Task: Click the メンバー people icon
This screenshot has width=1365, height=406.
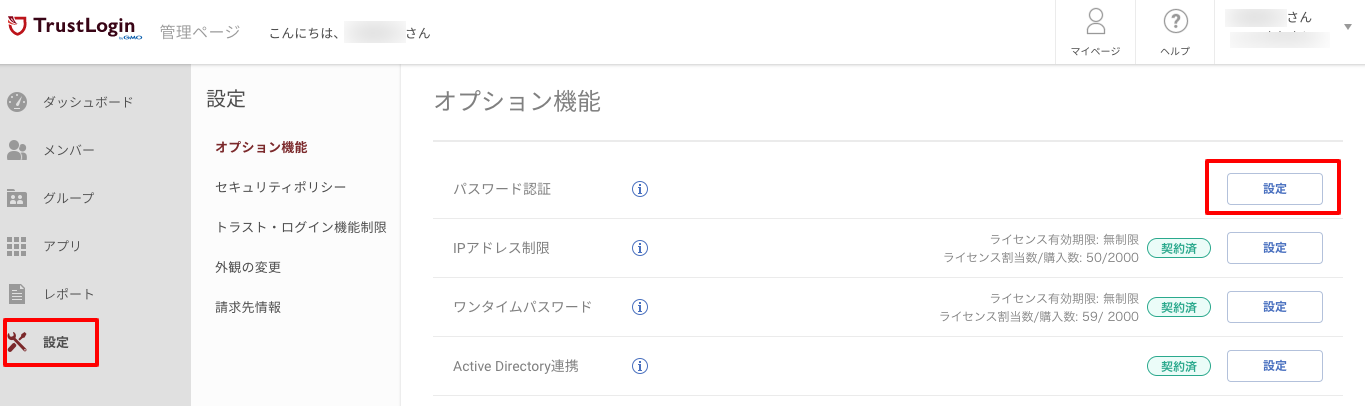Action: (x=17, y=150)
